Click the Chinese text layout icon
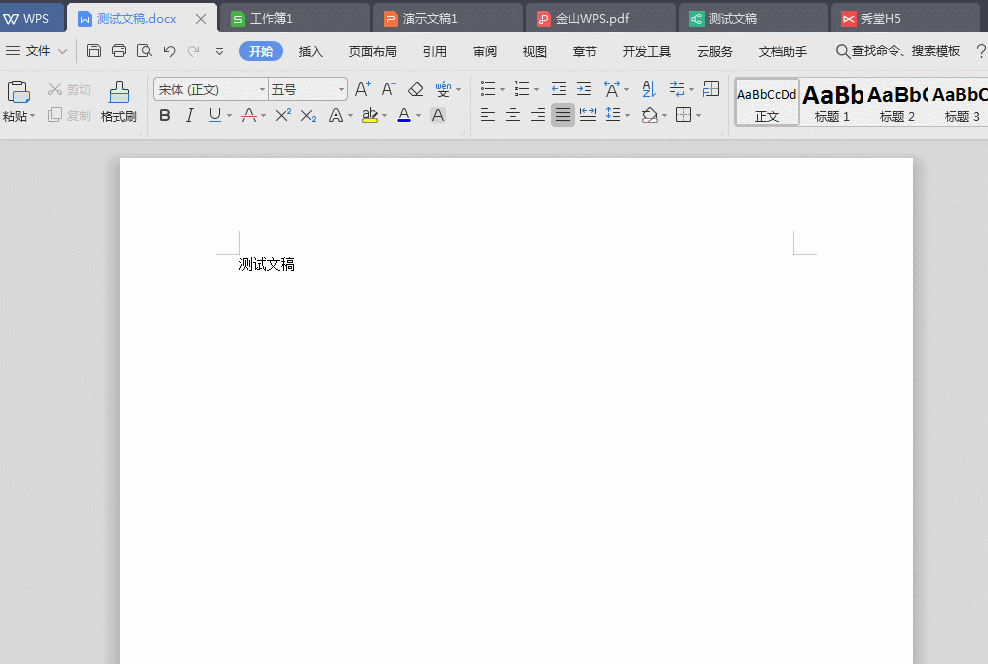Image resolution: width=988 pixels, height=664 pixels. point(612,89)
